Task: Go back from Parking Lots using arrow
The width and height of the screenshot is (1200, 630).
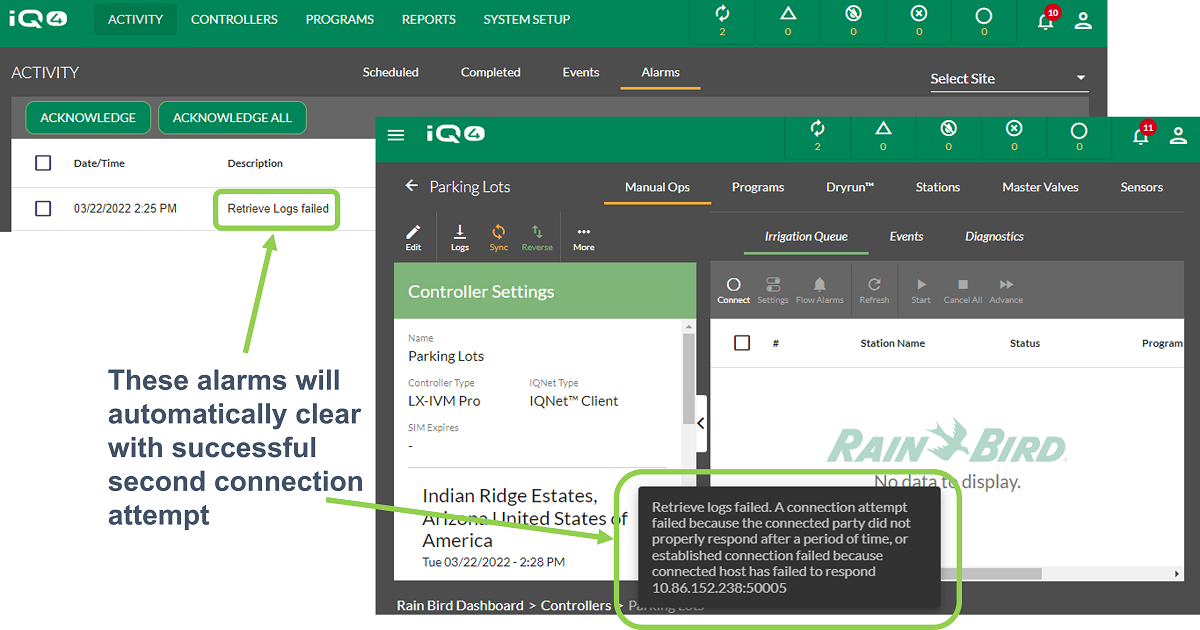Action: 411,186
